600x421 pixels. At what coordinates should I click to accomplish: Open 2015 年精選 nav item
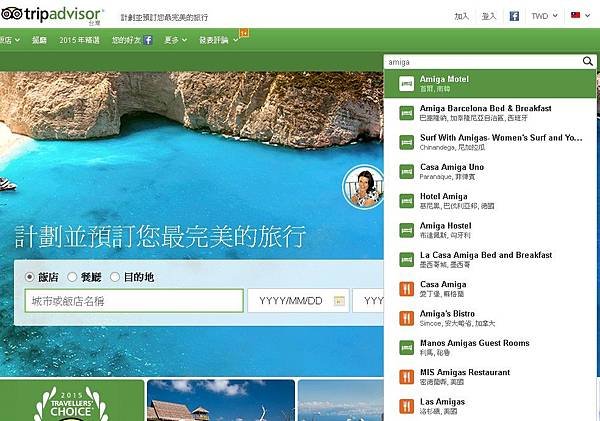click(79, 40)
